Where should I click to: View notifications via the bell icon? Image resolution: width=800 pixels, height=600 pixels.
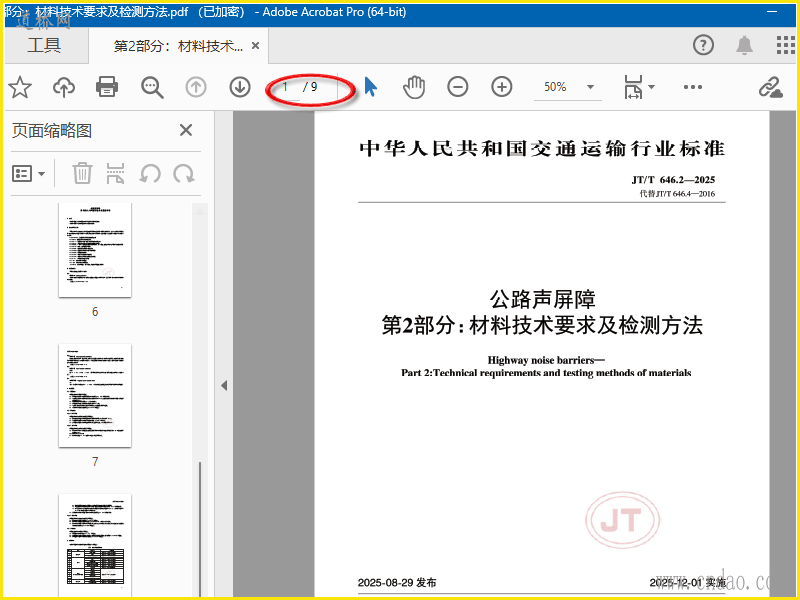tap(744, 45)
